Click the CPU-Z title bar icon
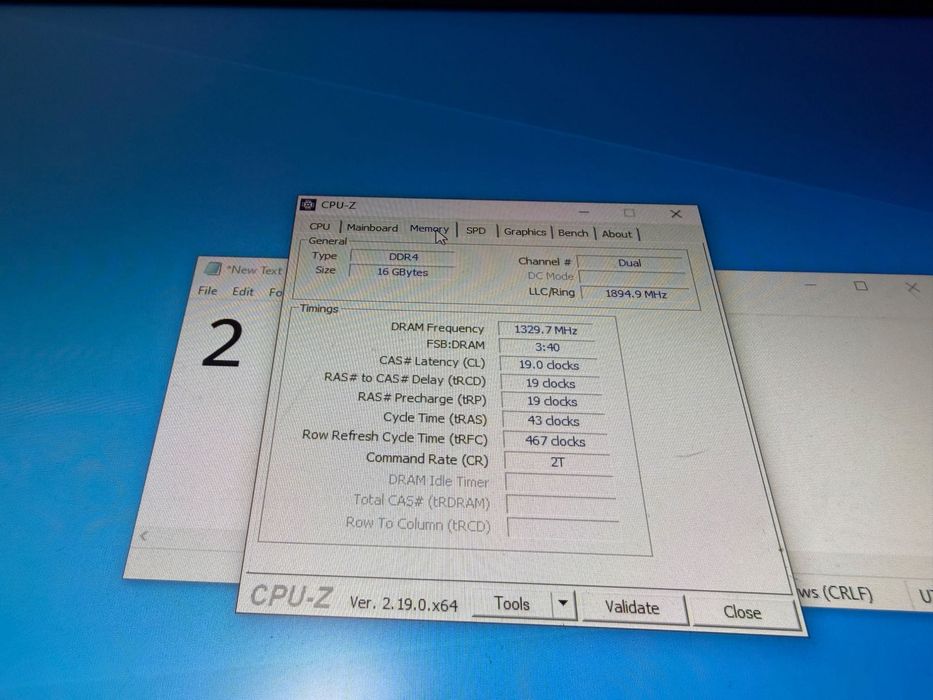This screenshot has width=933, height=700. pos(308,204)
